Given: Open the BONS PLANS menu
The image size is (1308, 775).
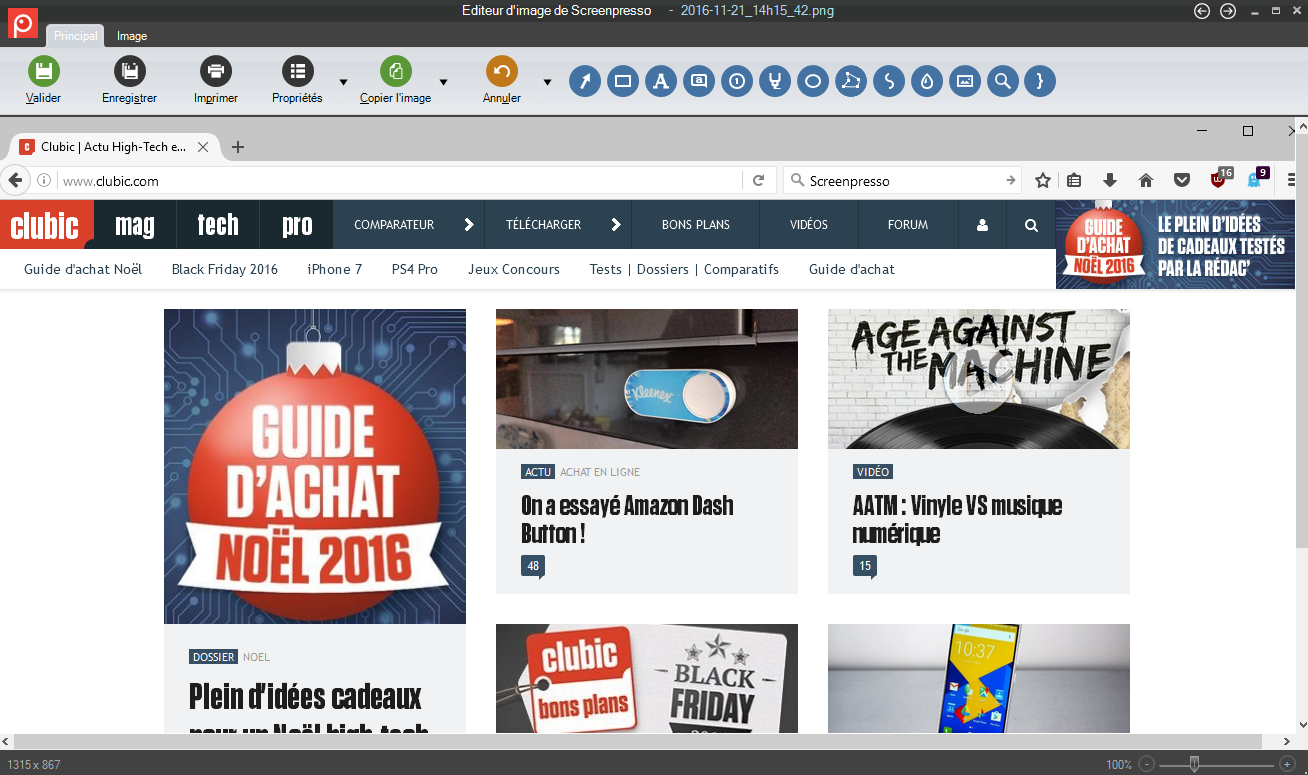Looking at the screenshot, I should point(696,225).
